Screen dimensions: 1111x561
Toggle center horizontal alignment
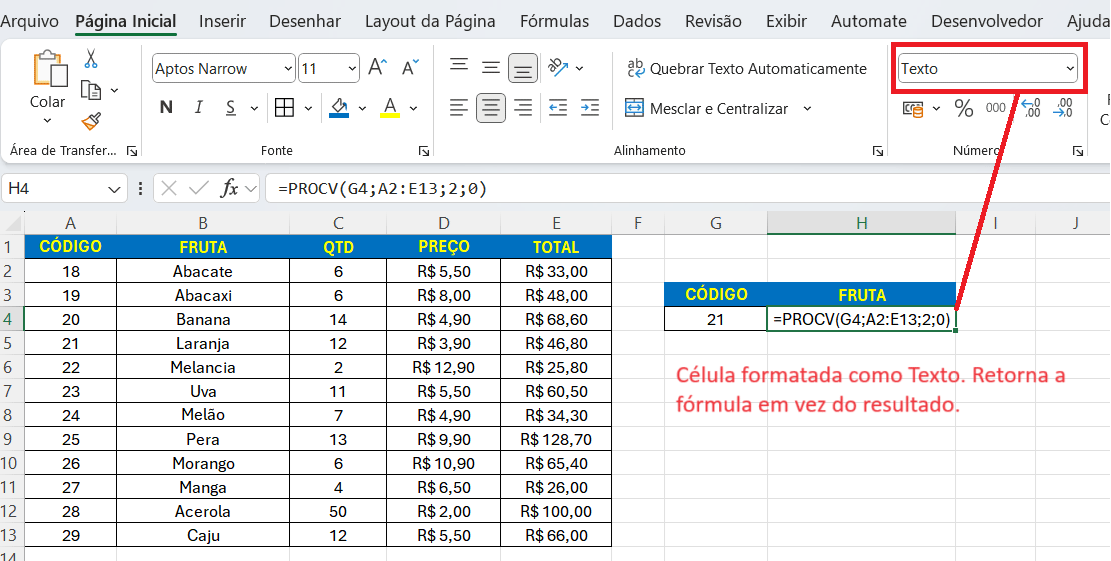(490, 108)
